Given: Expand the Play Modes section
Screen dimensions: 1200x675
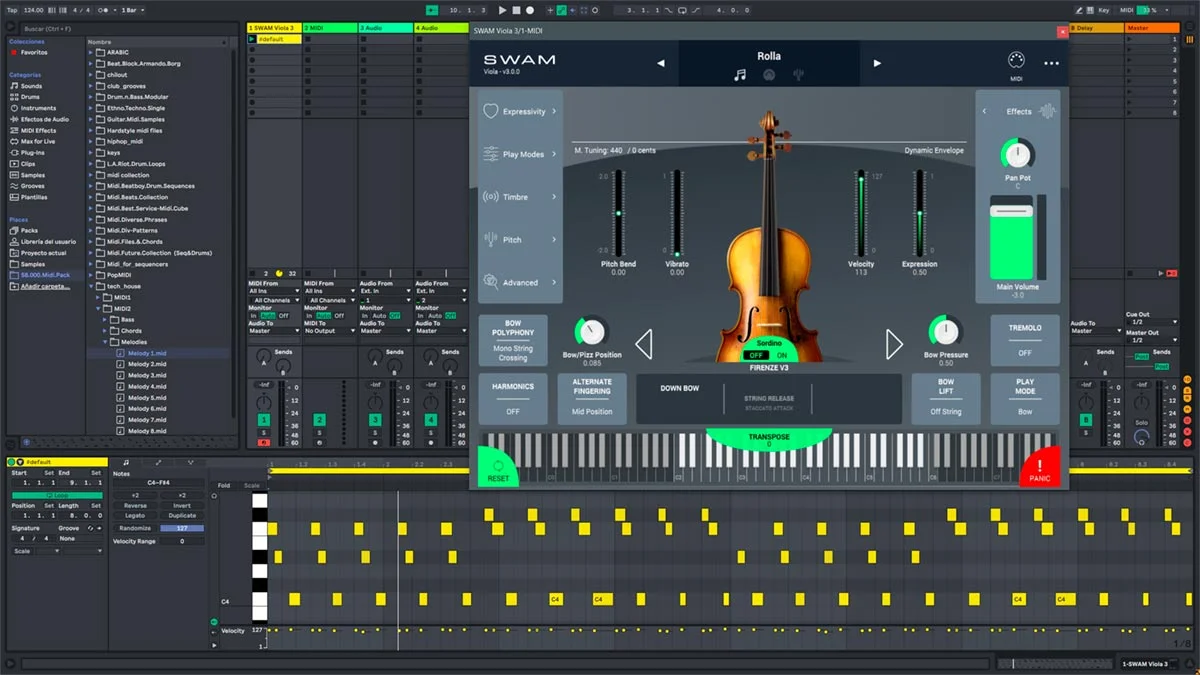Looking at the screenshot, I should pyautogui.click(x=520, y=155).
